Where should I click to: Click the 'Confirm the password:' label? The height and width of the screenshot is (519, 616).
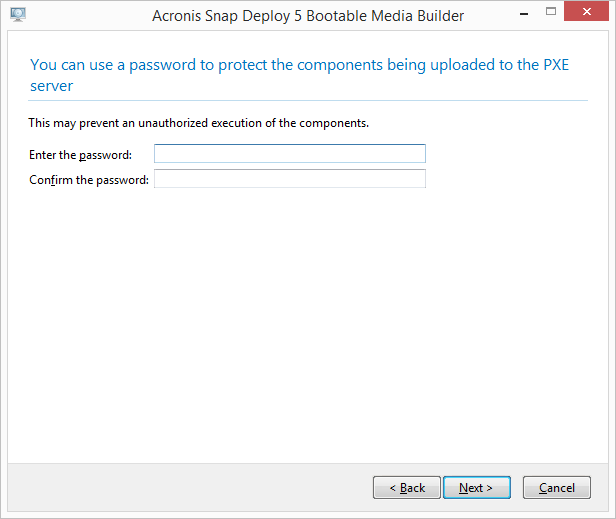click(89, 180)
